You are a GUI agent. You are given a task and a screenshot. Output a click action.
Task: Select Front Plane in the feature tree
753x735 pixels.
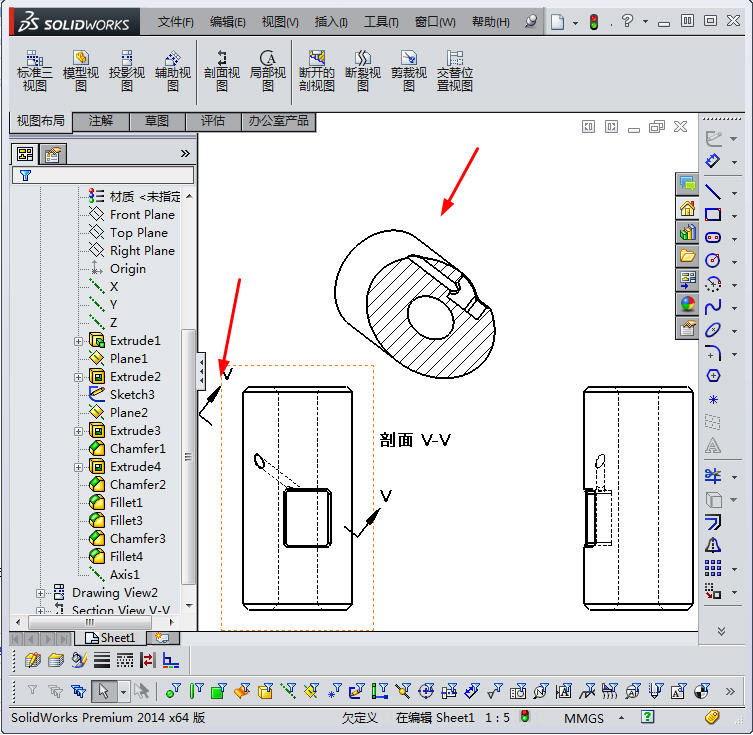[141, 215]
